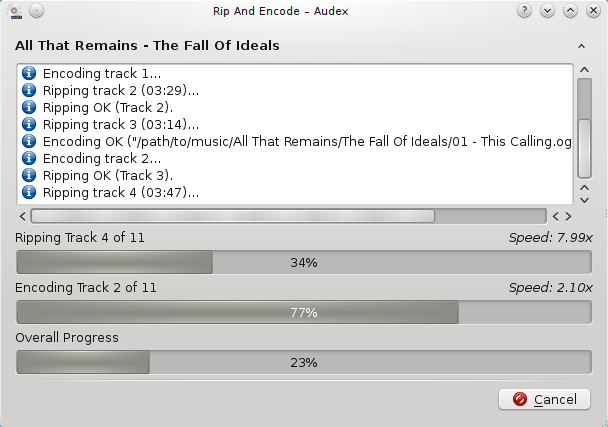Click the Encoding Track 2 progress bar at 77%
The image size is (608, 427).
[304, 312]
